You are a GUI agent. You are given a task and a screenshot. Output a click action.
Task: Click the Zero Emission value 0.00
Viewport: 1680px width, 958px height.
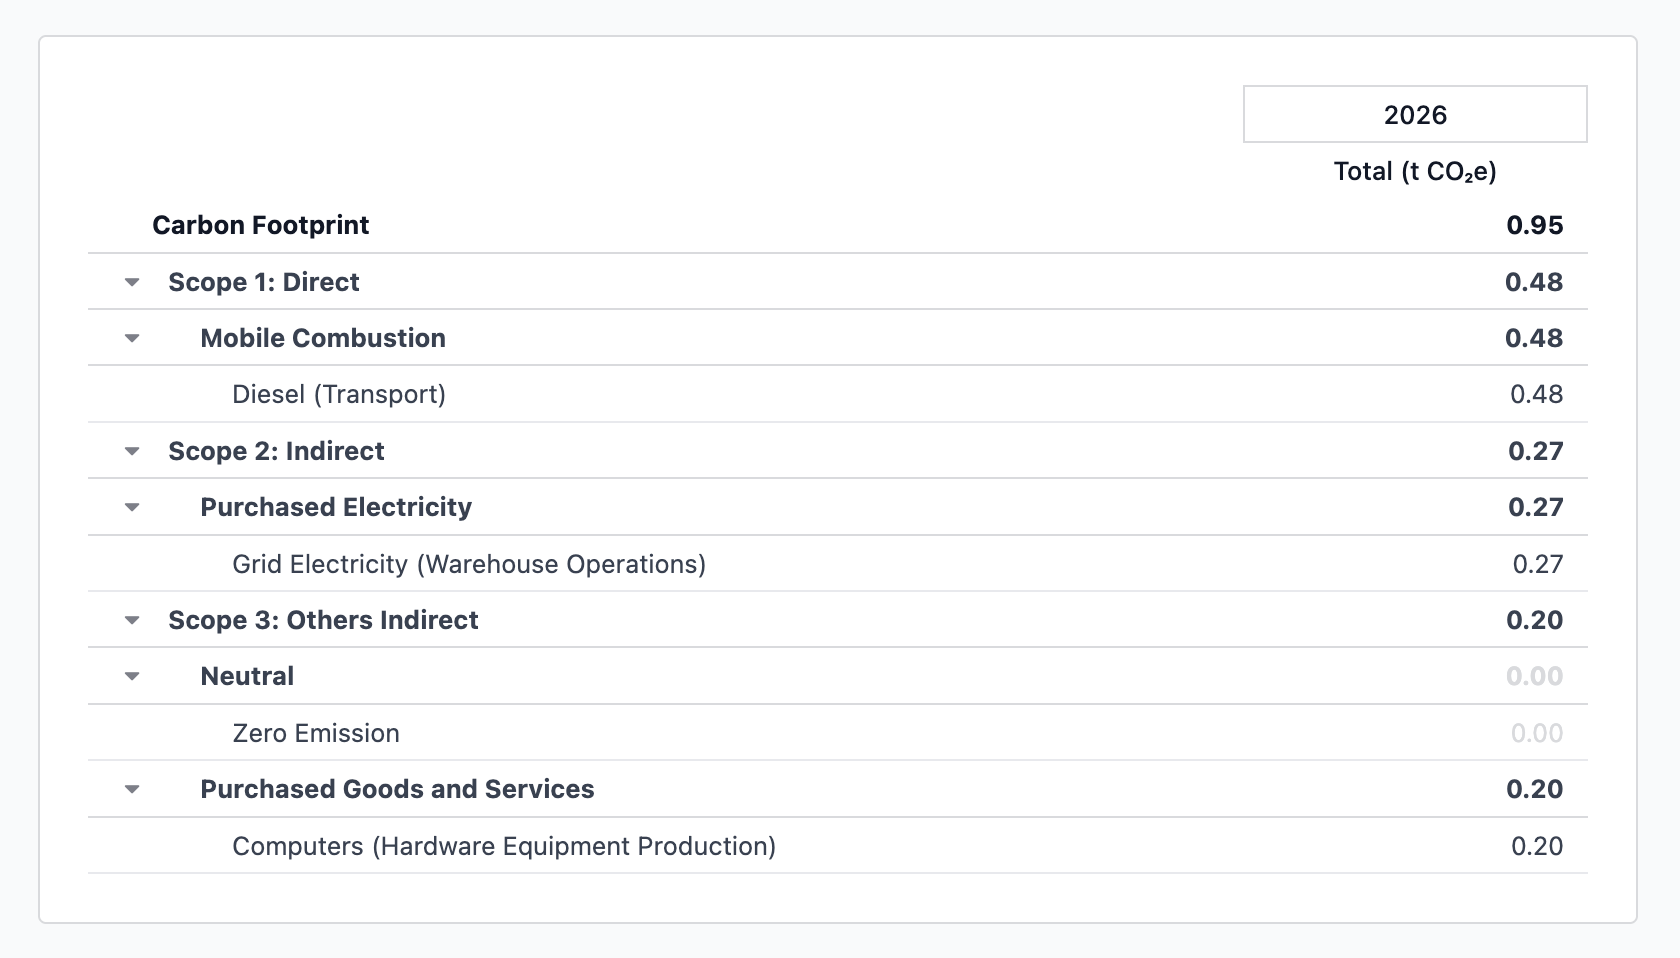pyautogui.click(x=1536, y=734)
